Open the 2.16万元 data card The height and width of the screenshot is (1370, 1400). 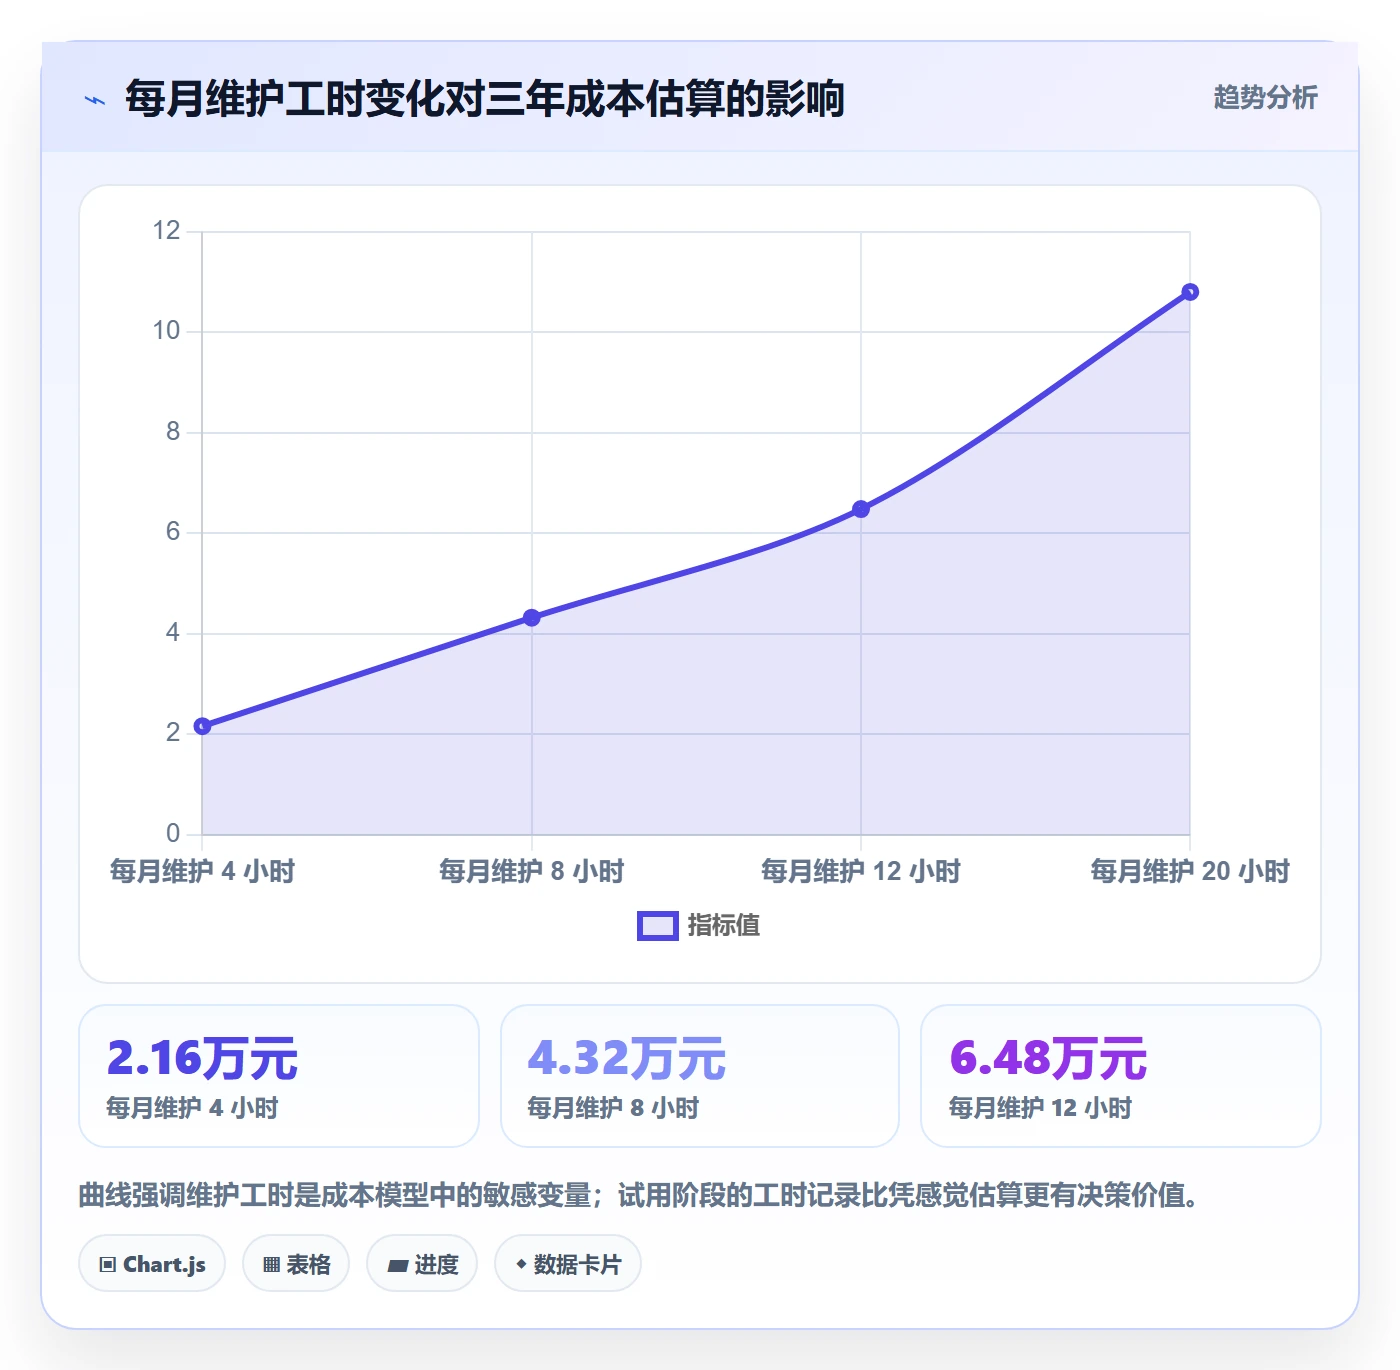pos(279,1076)
